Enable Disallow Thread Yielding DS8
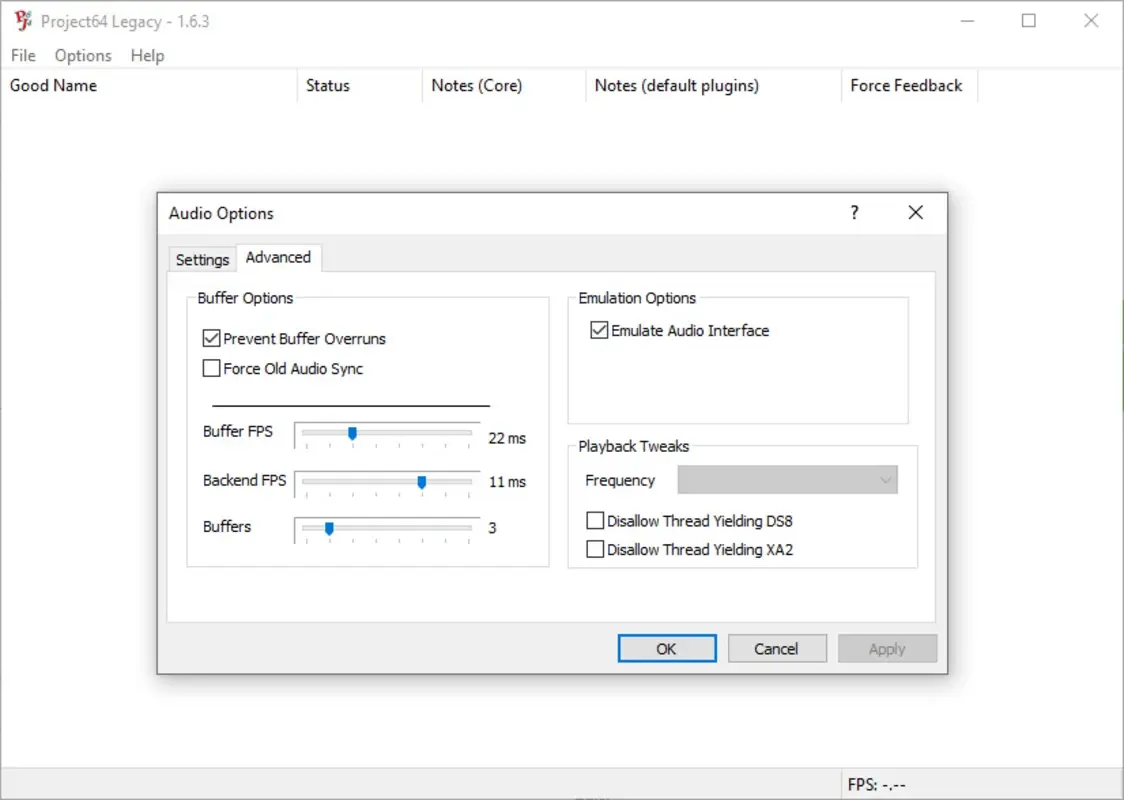 point(595,520)
